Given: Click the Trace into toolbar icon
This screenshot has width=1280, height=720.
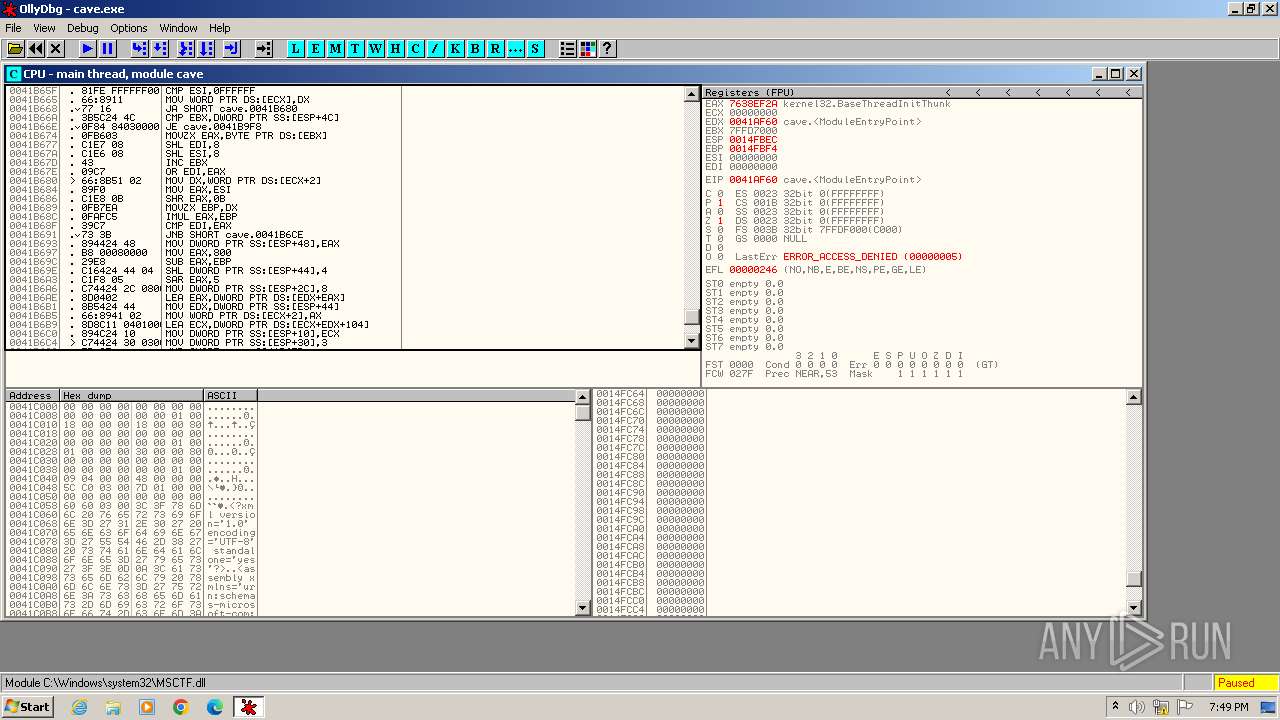Looking at the screenshot, I should click(x=185, y=48).
